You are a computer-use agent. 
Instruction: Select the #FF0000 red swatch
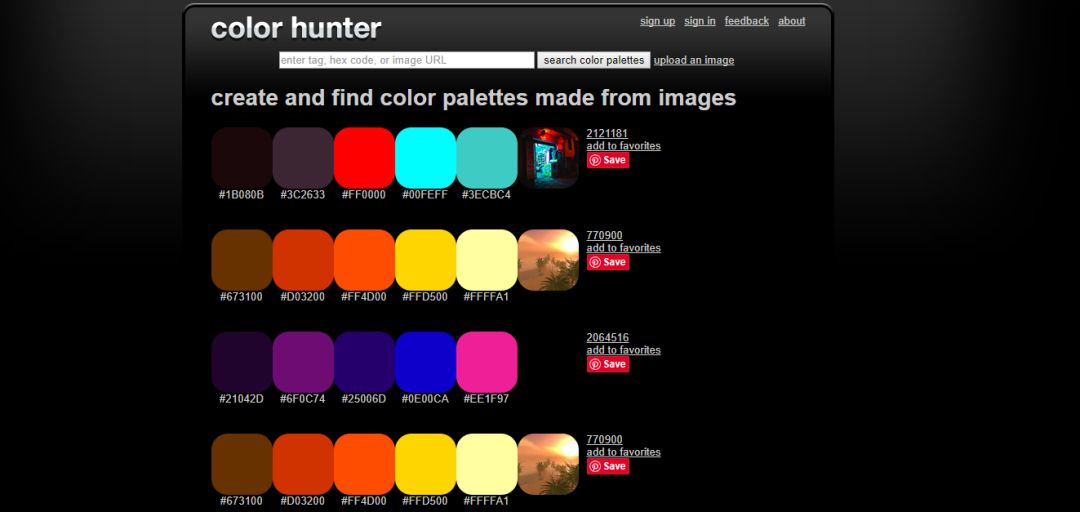[364, 158]
